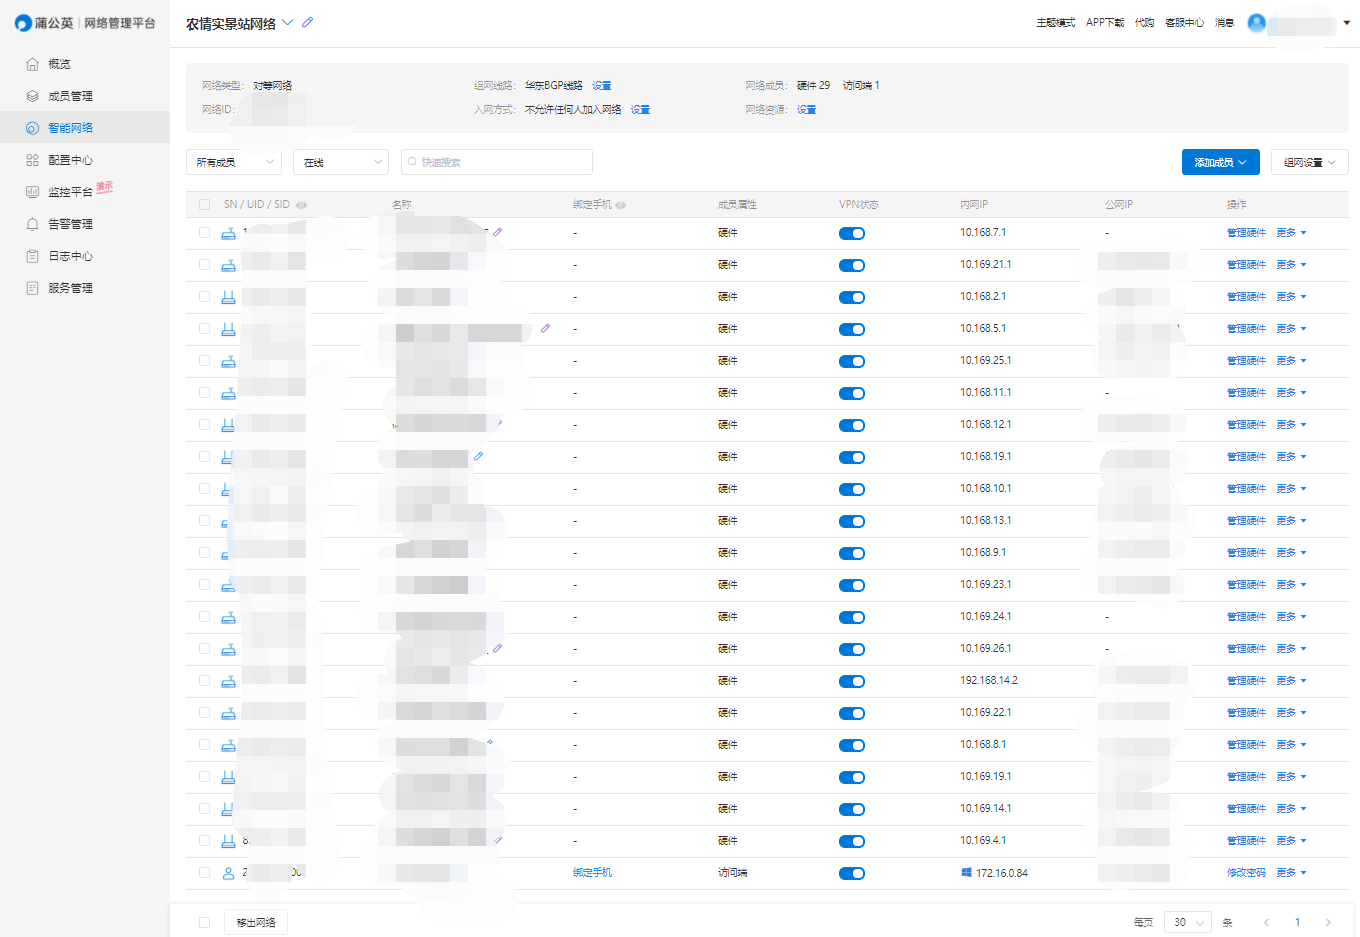1360x937 pixels.
Task: Click the eye icon next to 绑定手机 column header
Action: click(621, 205)
